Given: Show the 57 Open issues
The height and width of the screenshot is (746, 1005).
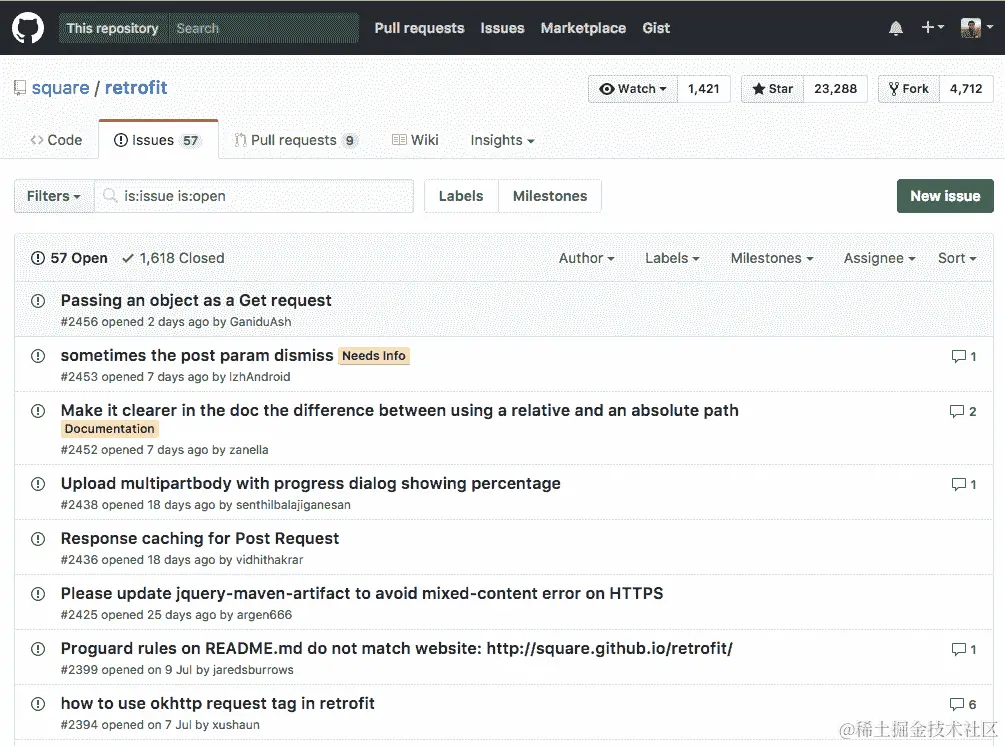Looking at the screenshot, I should click(x=69, y=258).
